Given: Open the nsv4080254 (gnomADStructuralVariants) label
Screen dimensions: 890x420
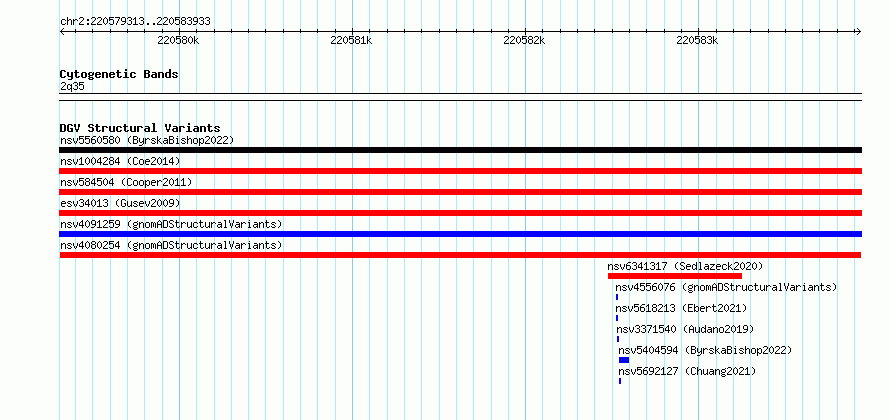Looking at the screenshot, I should [x=171, y=245].
